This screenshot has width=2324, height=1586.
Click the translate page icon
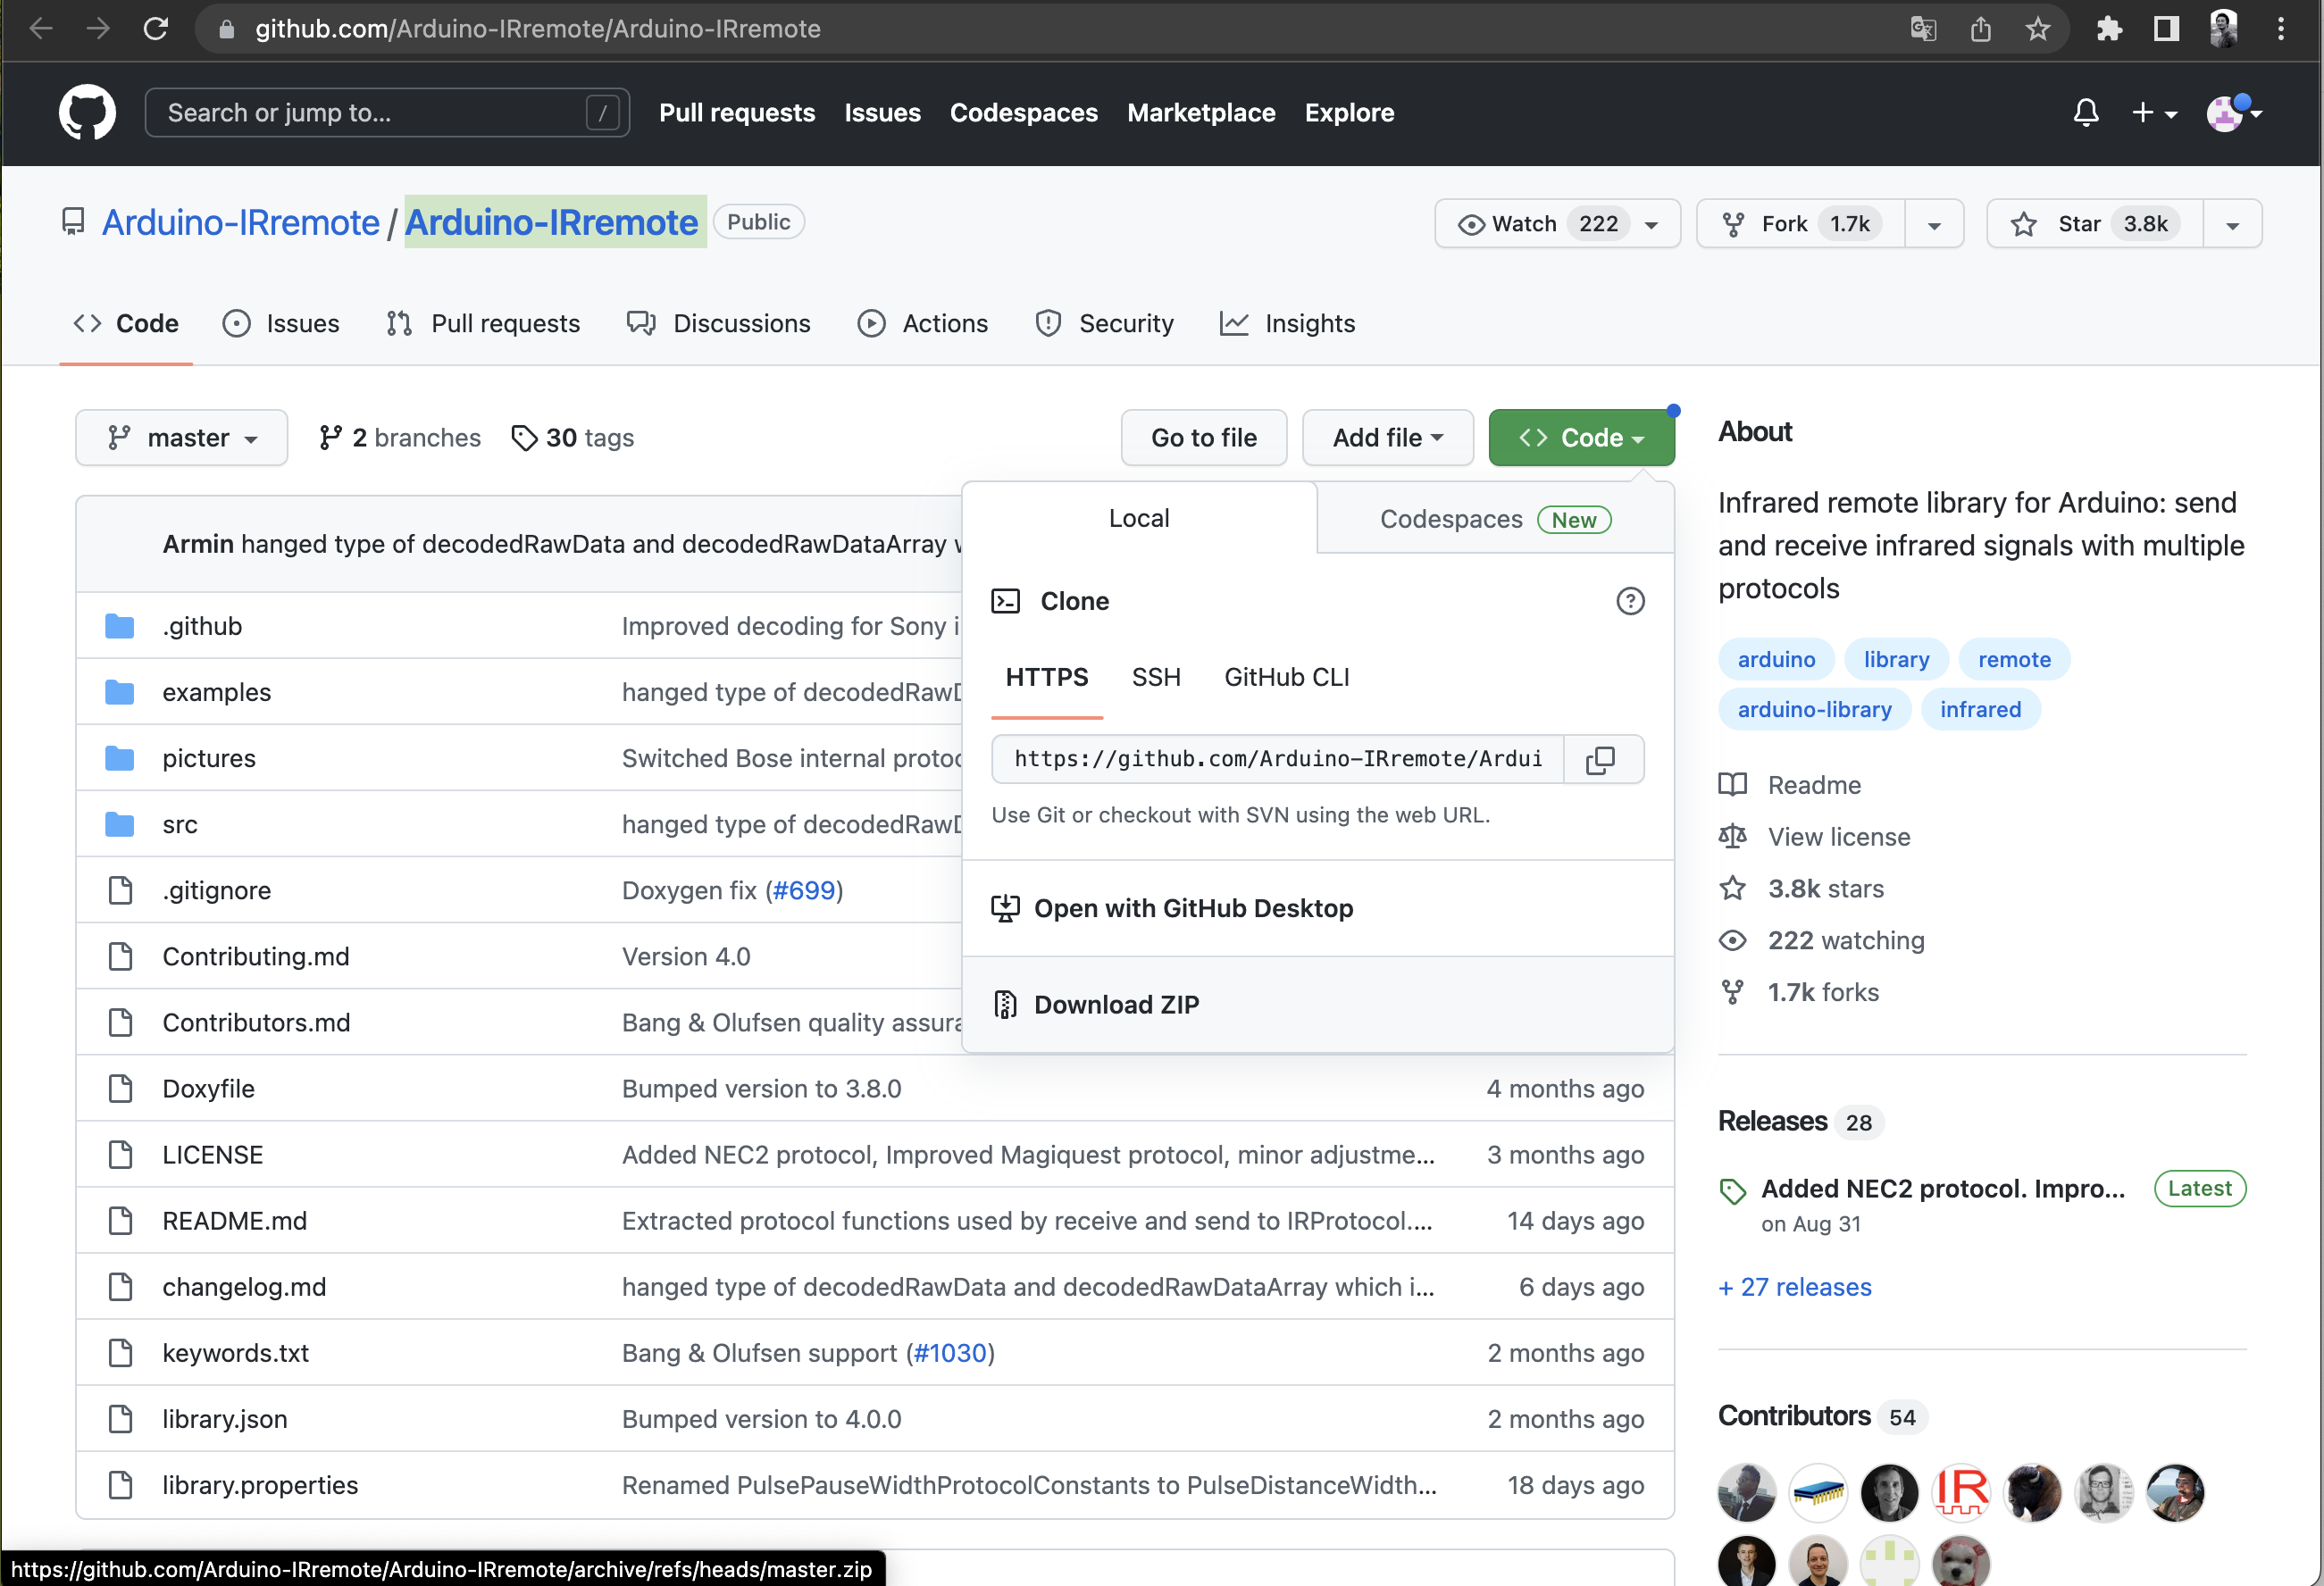point(1922,29)
